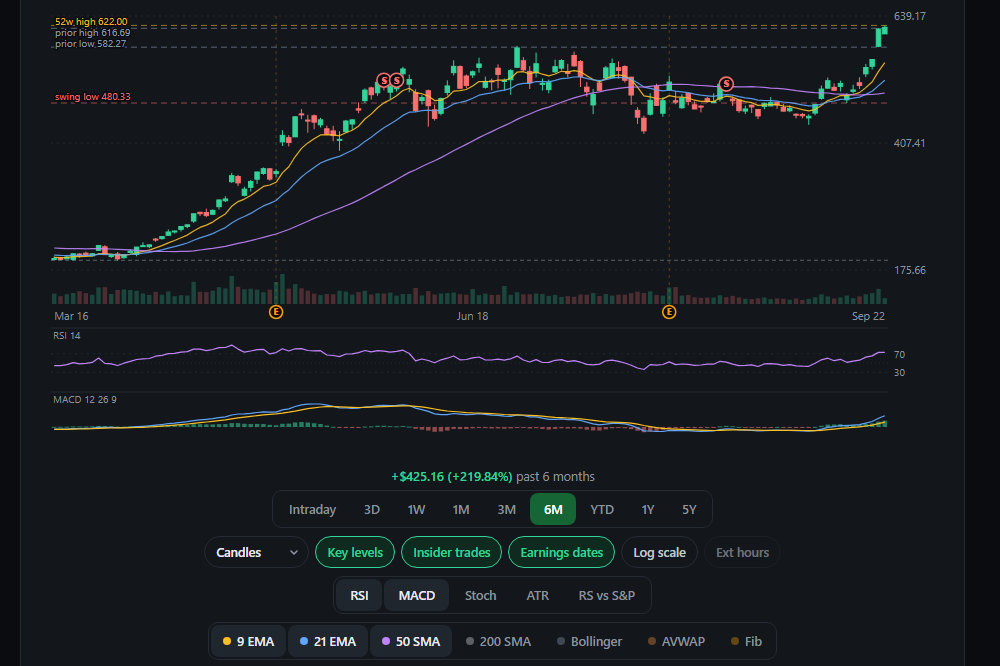
Task: Click the +$425.16 (+219.84%) gain text
Action: click(x=452, y=477)
